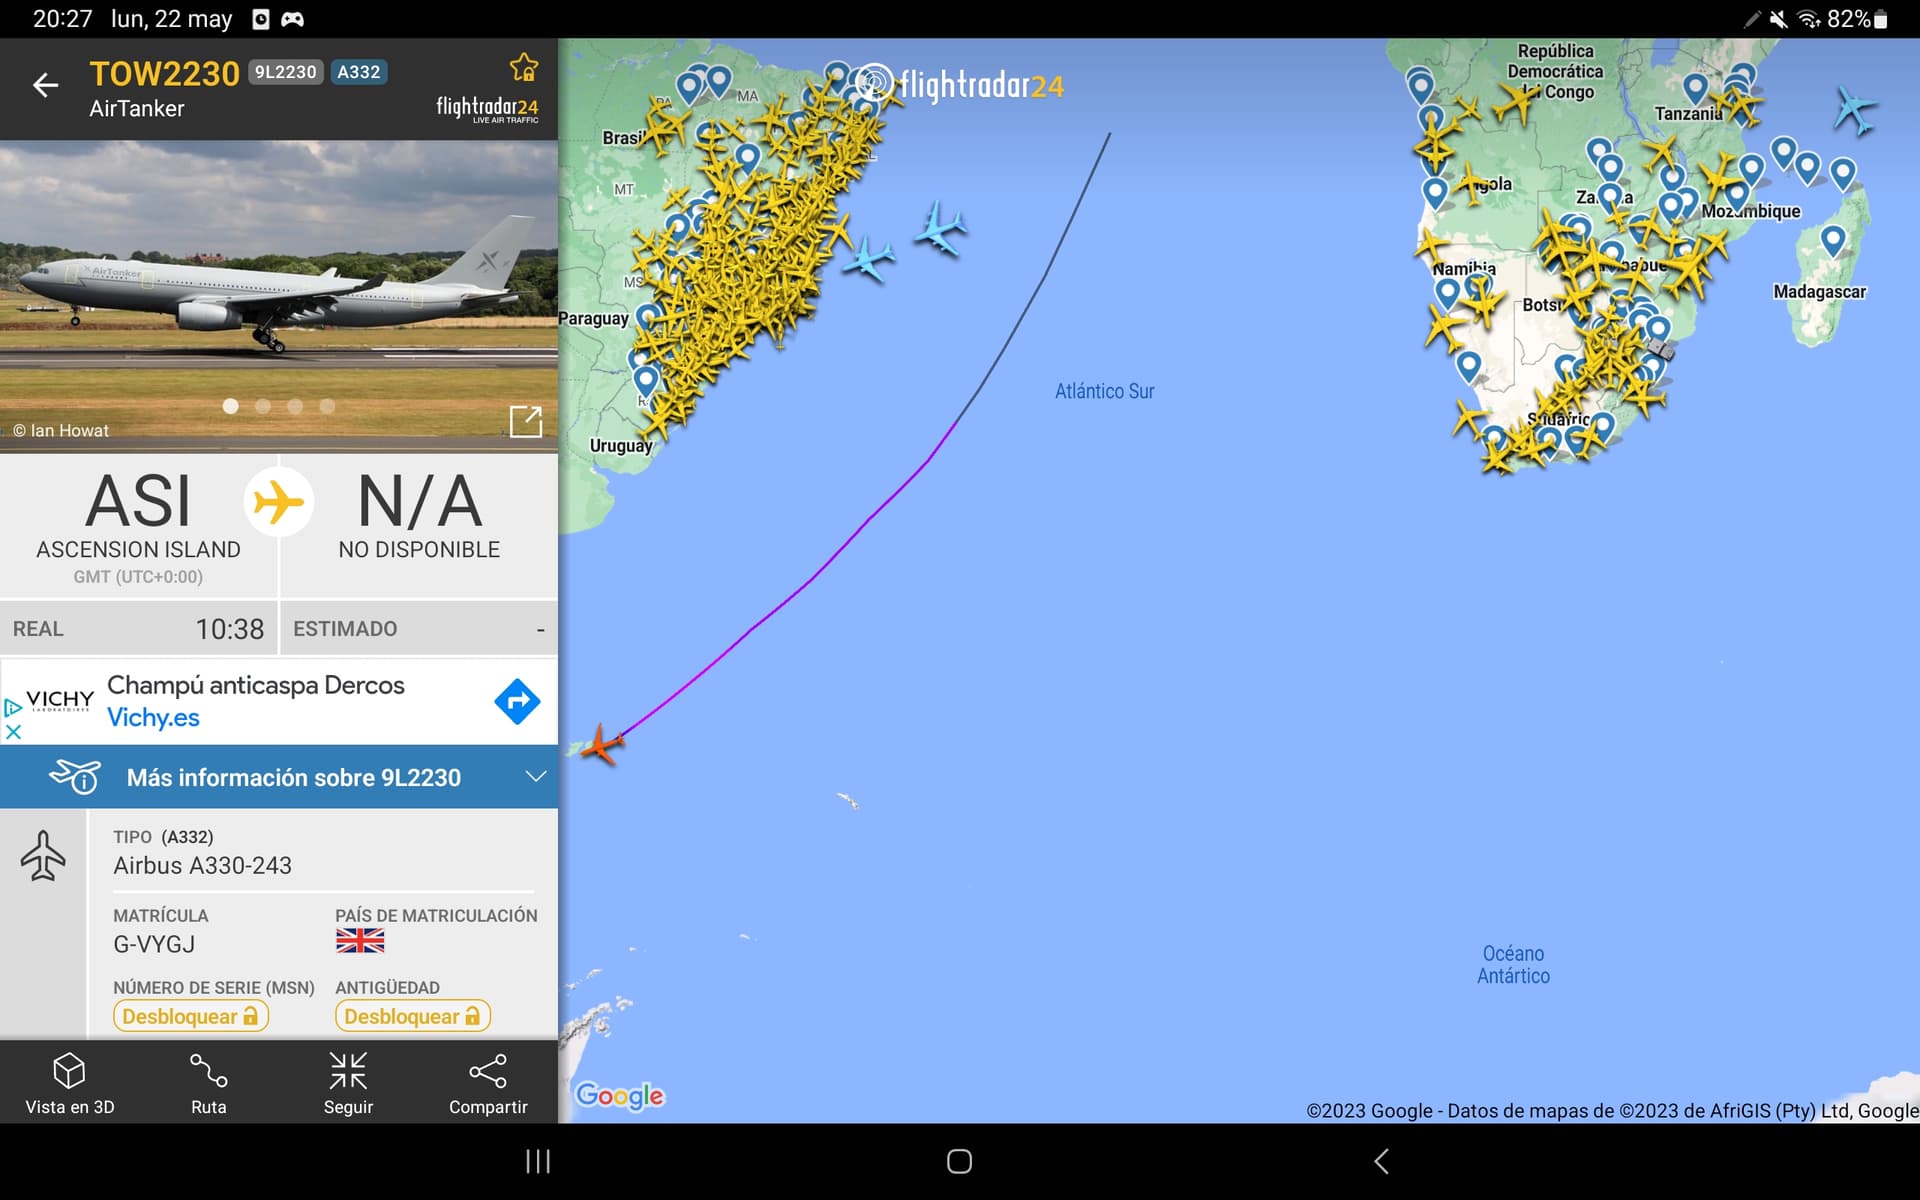Viewport: 1920px width, 1200px height.
Task: Go back using the top-left arrow
Action: (x=45, y=86)
